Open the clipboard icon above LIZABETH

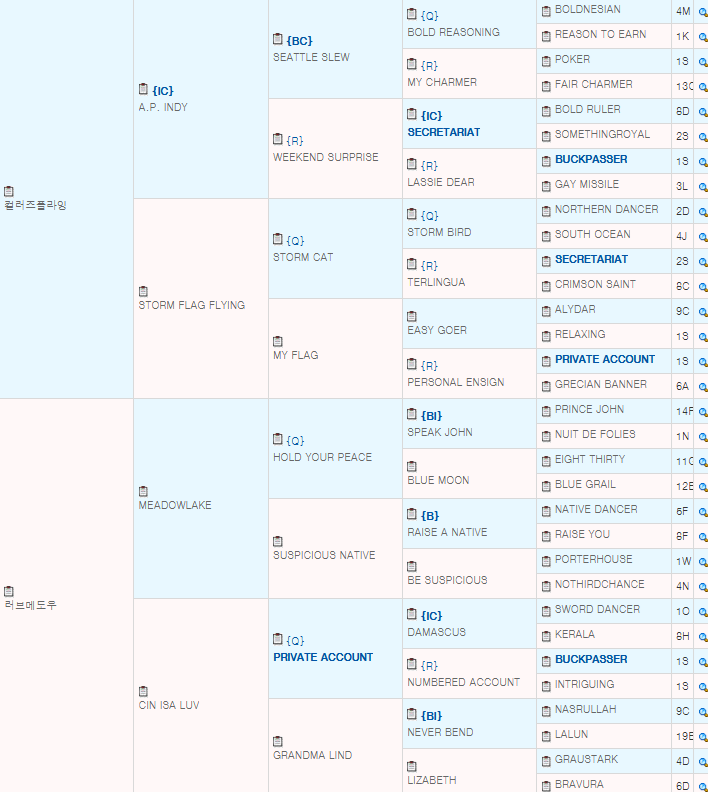(x=412, y=766)
